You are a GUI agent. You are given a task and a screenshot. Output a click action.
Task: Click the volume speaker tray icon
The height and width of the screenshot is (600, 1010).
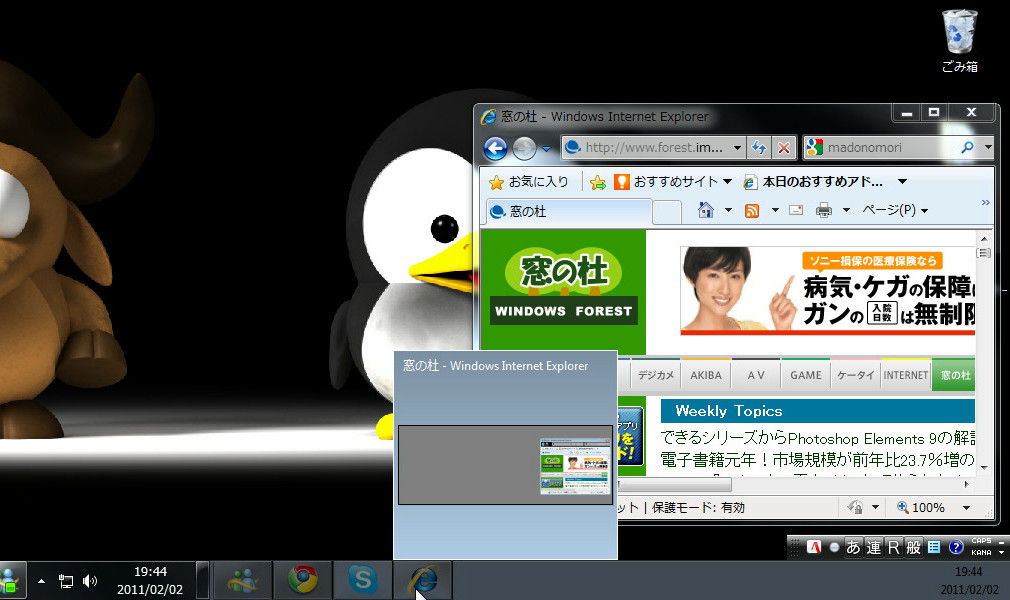coord(90,581)
